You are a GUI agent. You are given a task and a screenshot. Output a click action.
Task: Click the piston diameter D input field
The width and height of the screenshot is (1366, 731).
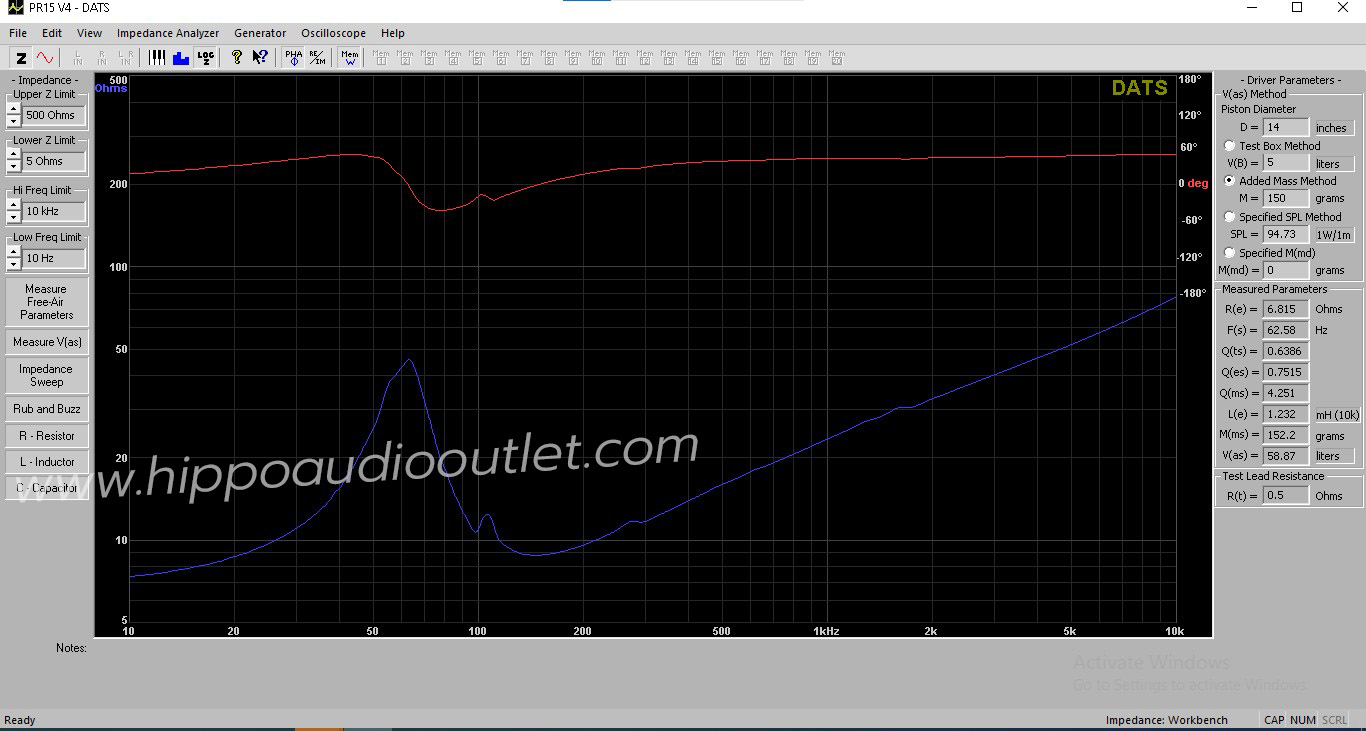pyautogui.click(x=1285, y=128)
